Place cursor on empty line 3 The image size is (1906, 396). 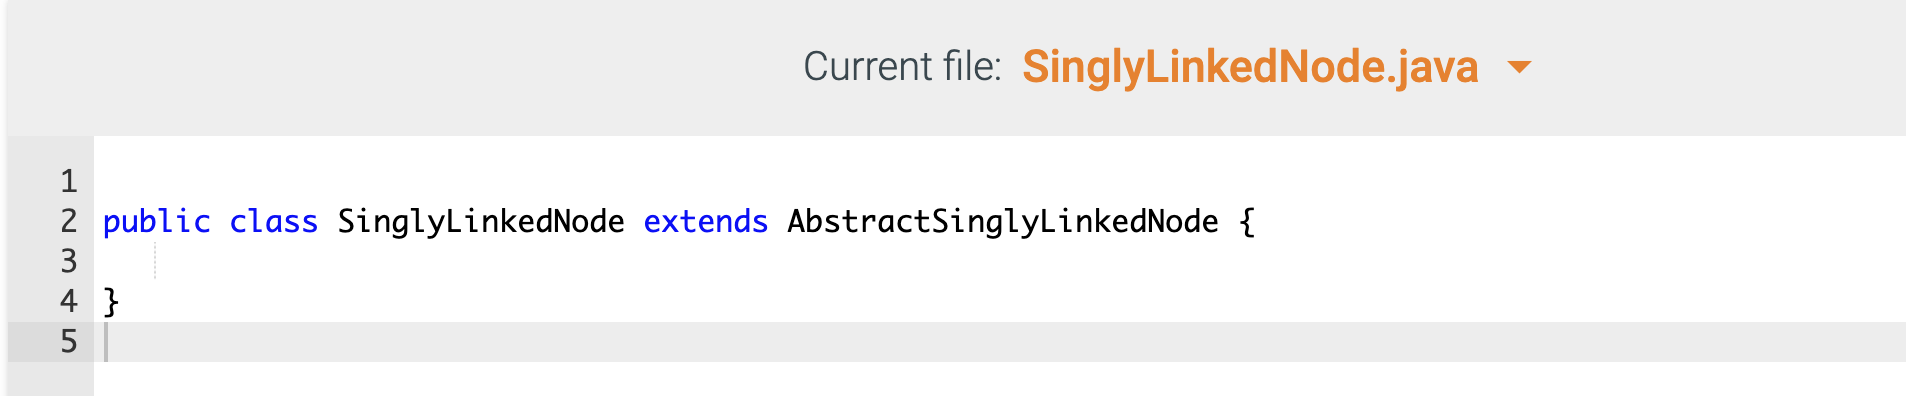(x=1000, y=262)
